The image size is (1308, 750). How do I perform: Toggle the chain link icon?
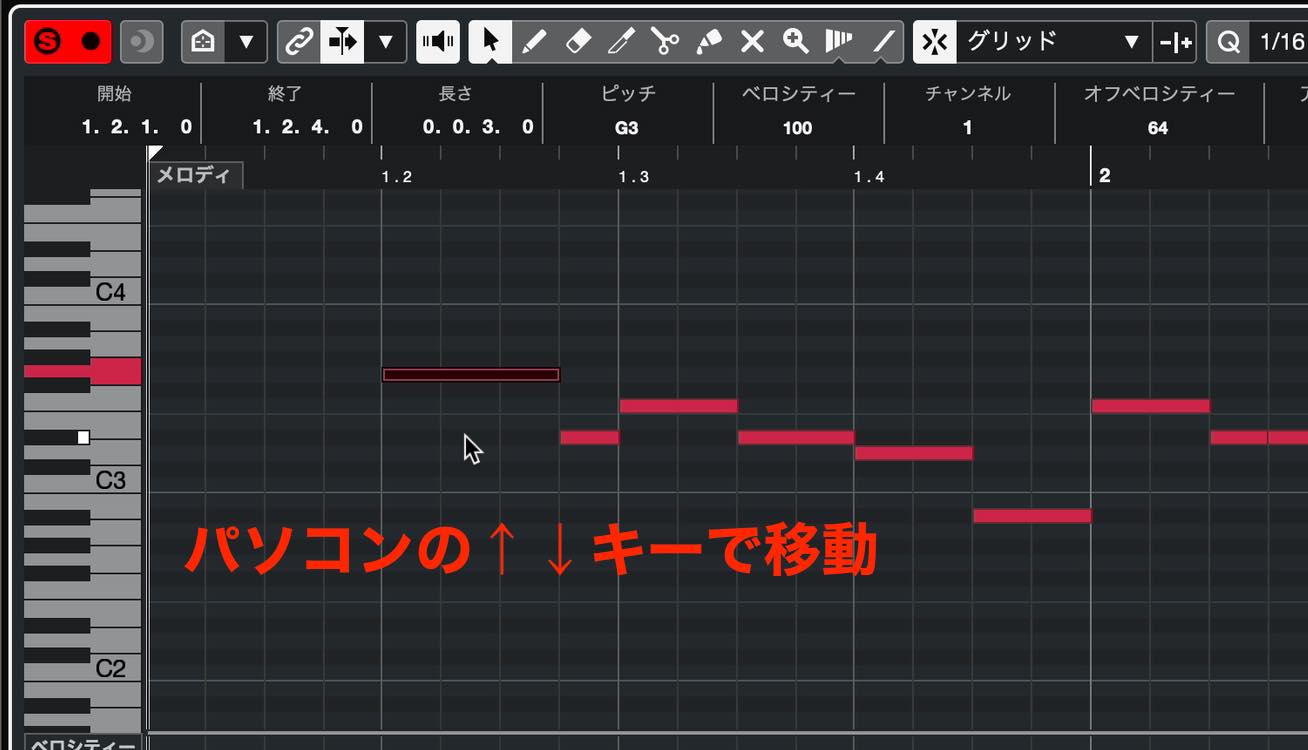pos(298,42)
